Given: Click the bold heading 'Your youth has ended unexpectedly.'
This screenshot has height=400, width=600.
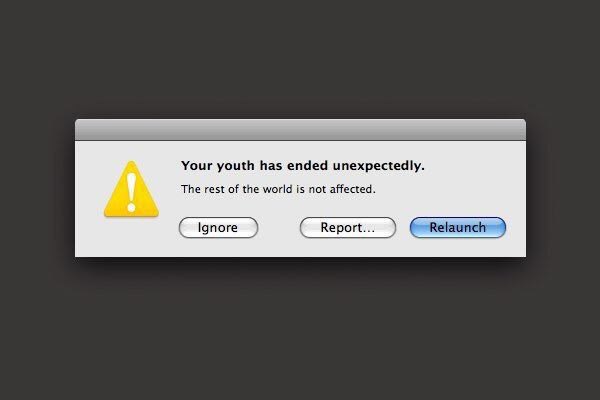Looking at the screenshot, I should pyautogui.click(x=303, y=166).
